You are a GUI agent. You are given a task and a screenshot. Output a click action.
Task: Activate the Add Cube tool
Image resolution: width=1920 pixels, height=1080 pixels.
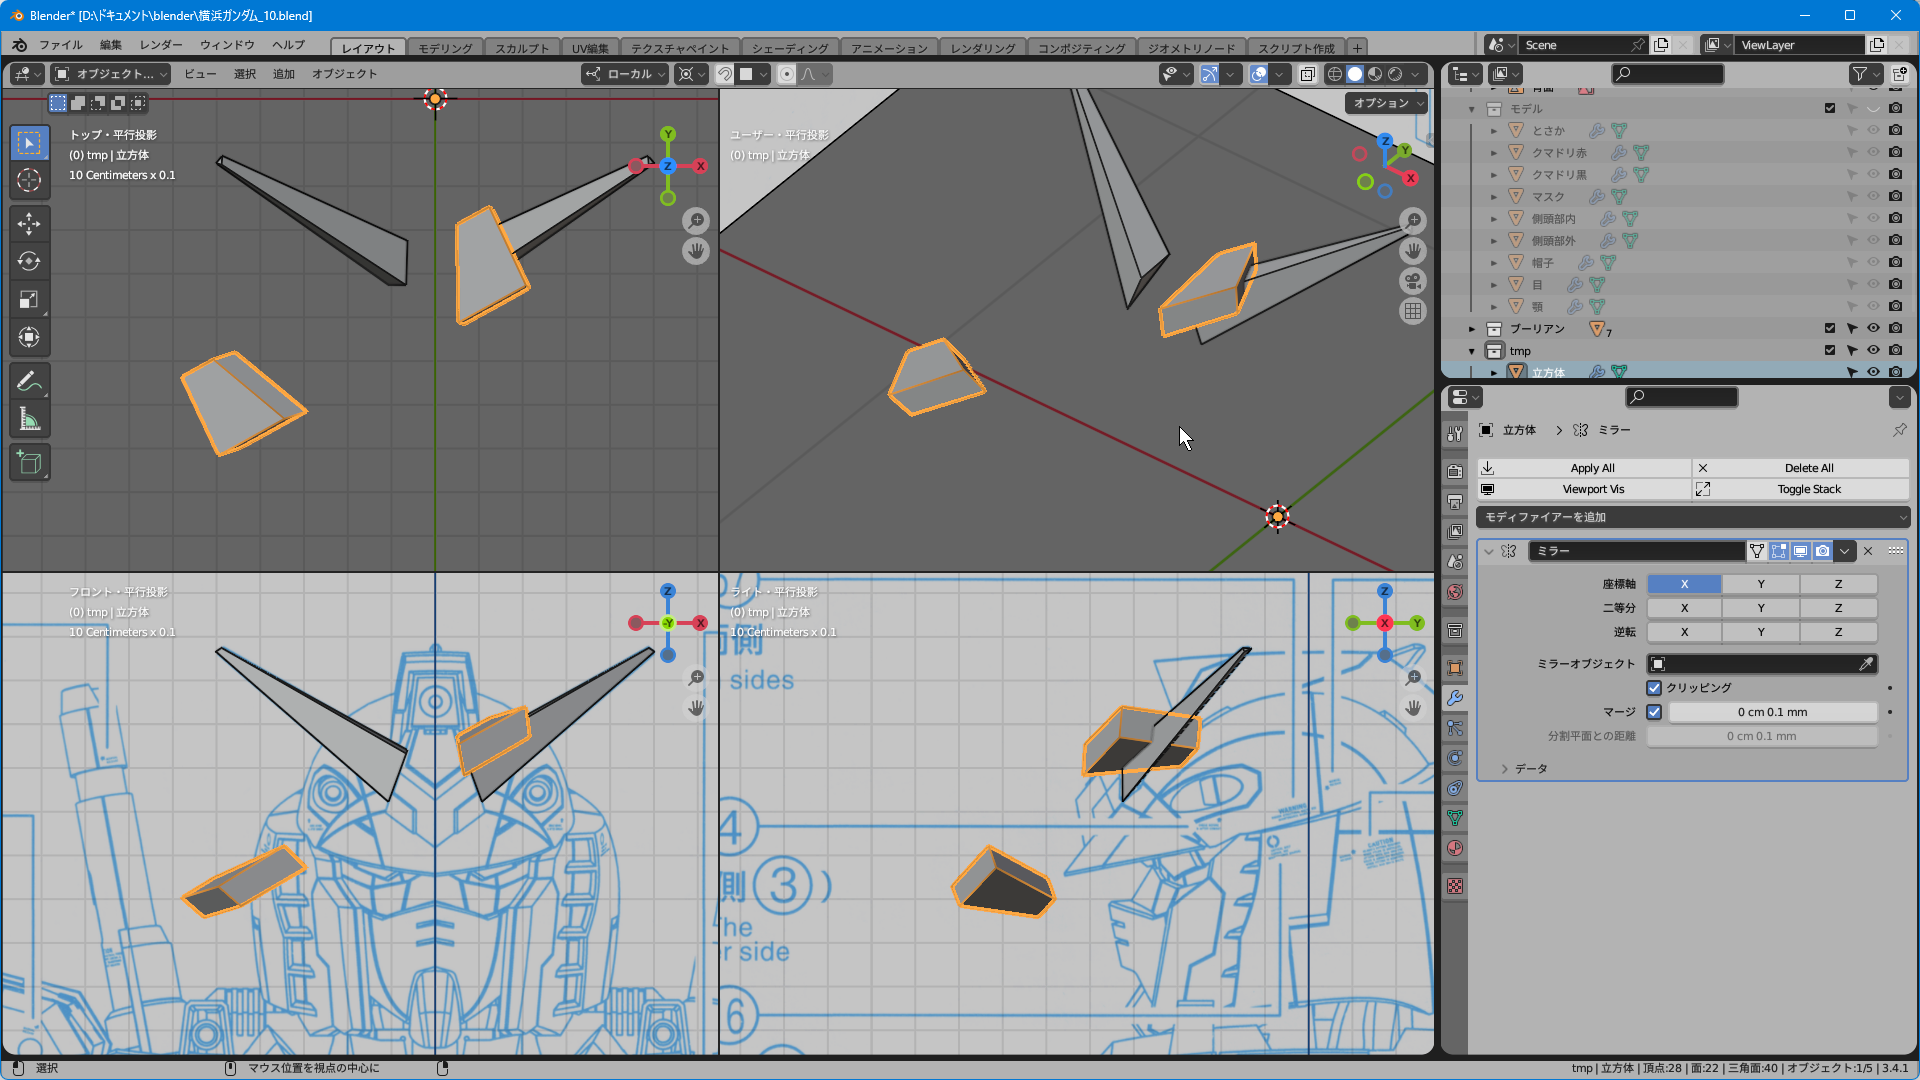(29, 463)
